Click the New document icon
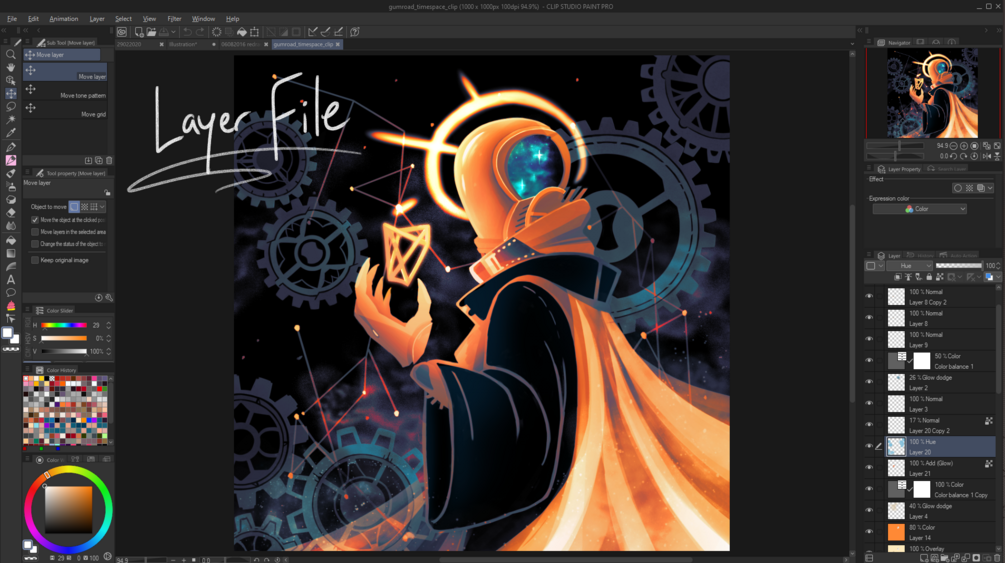Screen dimensions: 1005x563 coord(138,31)
